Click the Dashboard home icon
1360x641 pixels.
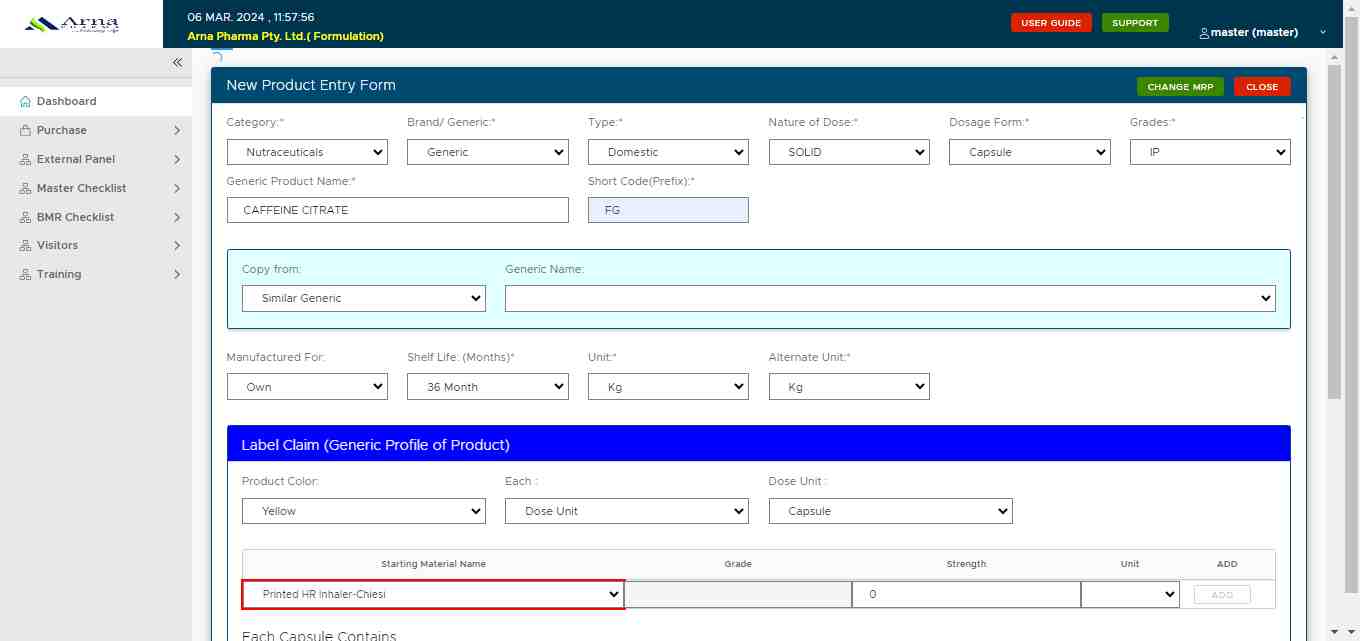pyautogui.click(x=25, y=102)
